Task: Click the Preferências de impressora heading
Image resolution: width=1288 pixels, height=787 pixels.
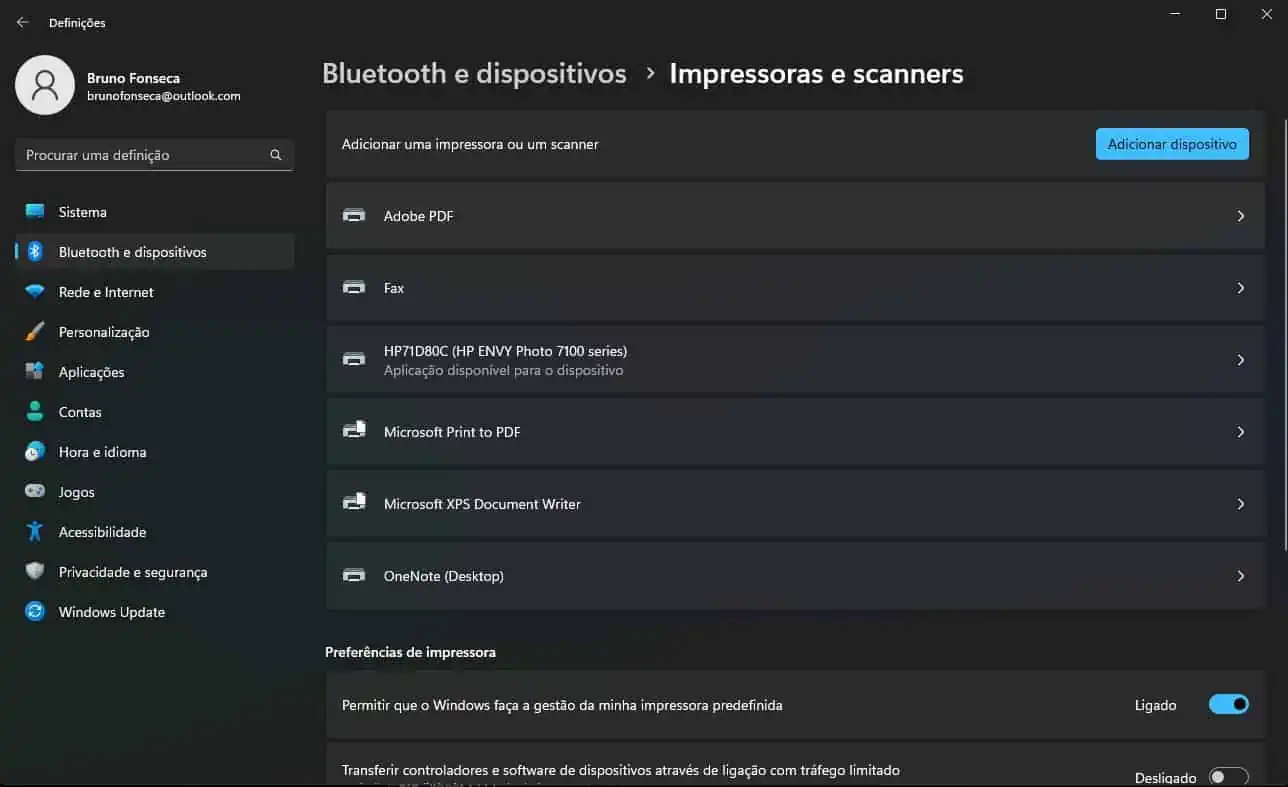Action: pos(410,652)
